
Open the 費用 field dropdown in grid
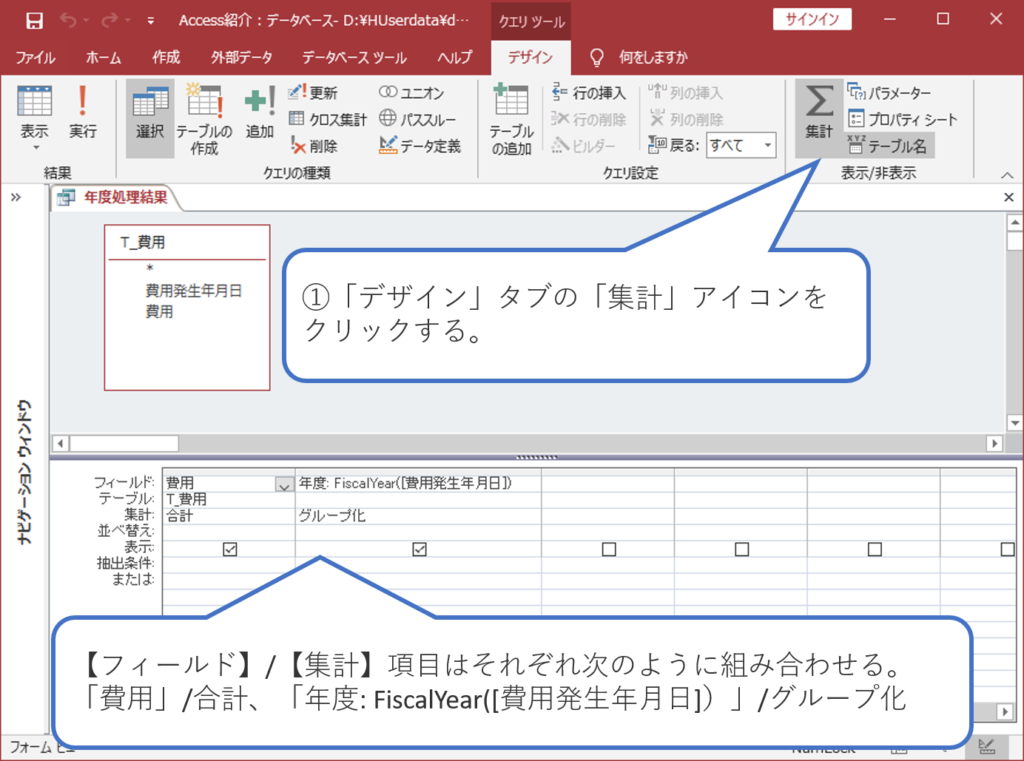click(283, 484)
